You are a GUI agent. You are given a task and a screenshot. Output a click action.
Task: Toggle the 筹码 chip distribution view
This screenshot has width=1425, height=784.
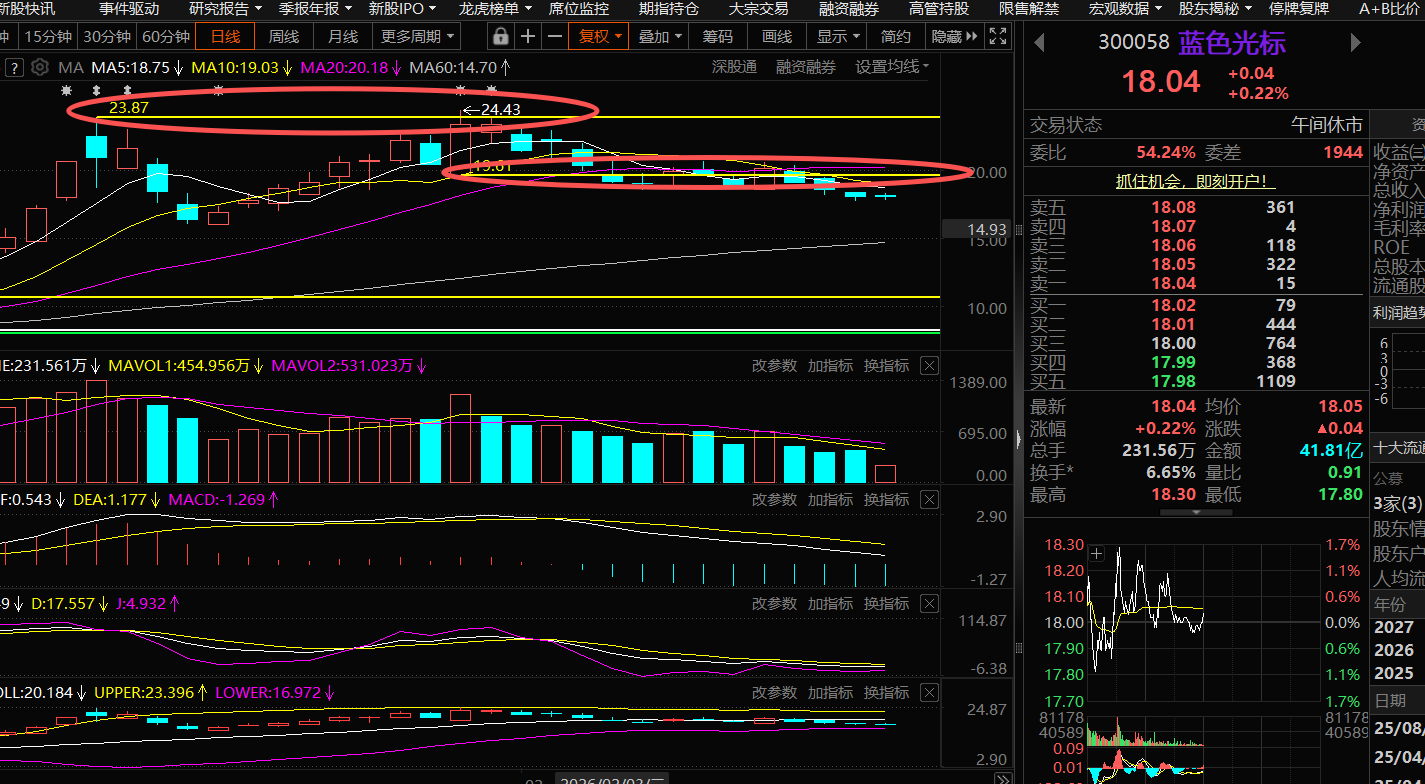click(x=717, y=37)
